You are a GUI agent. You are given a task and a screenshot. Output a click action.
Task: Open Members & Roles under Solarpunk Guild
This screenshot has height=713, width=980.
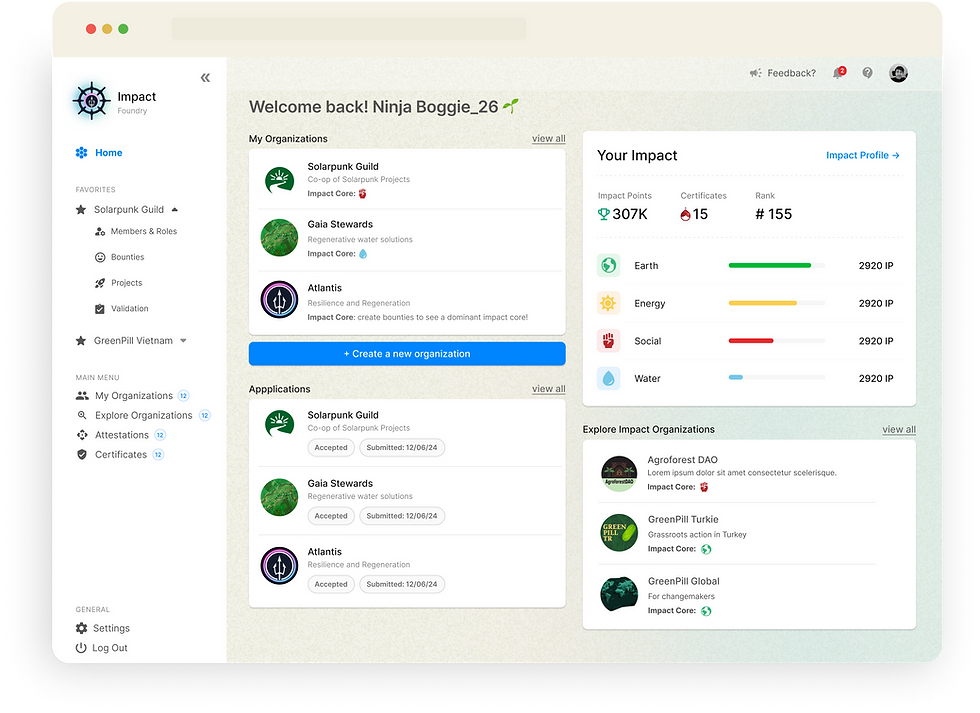[144, 231]
